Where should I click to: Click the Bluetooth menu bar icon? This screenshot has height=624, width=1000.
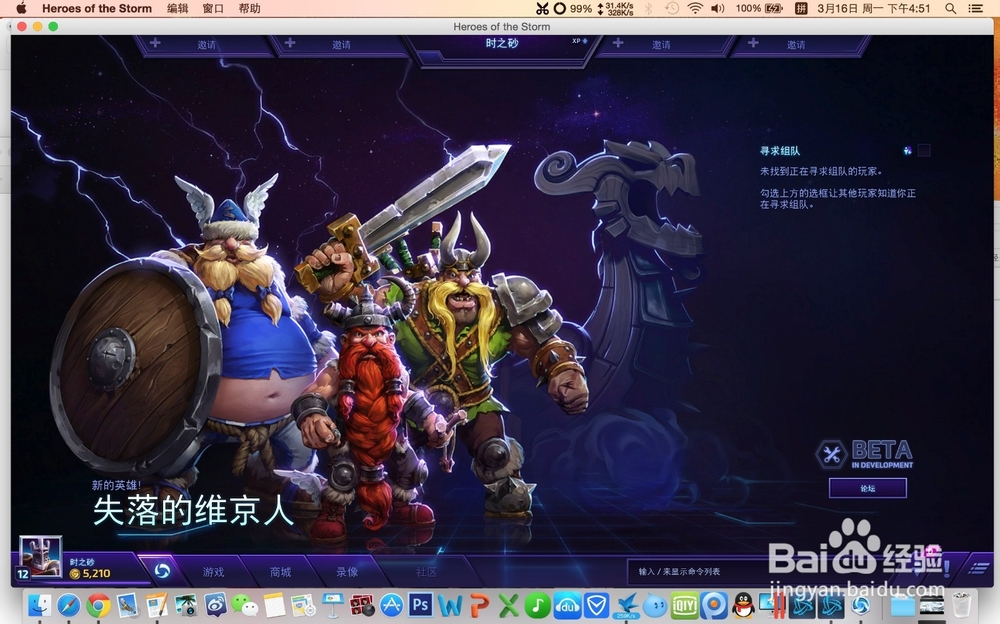(x=649, y=8)
